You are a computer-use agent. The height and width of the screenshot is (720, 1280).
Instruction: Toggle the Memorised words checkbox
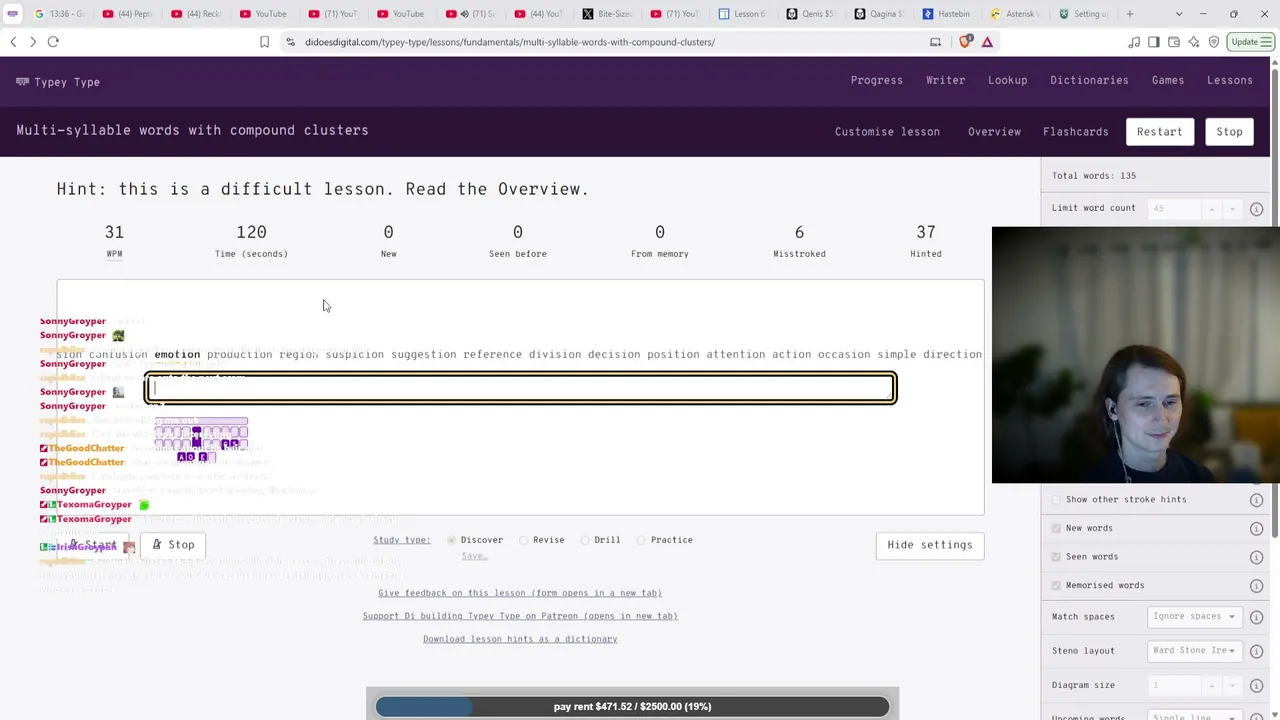(1057, 585)
